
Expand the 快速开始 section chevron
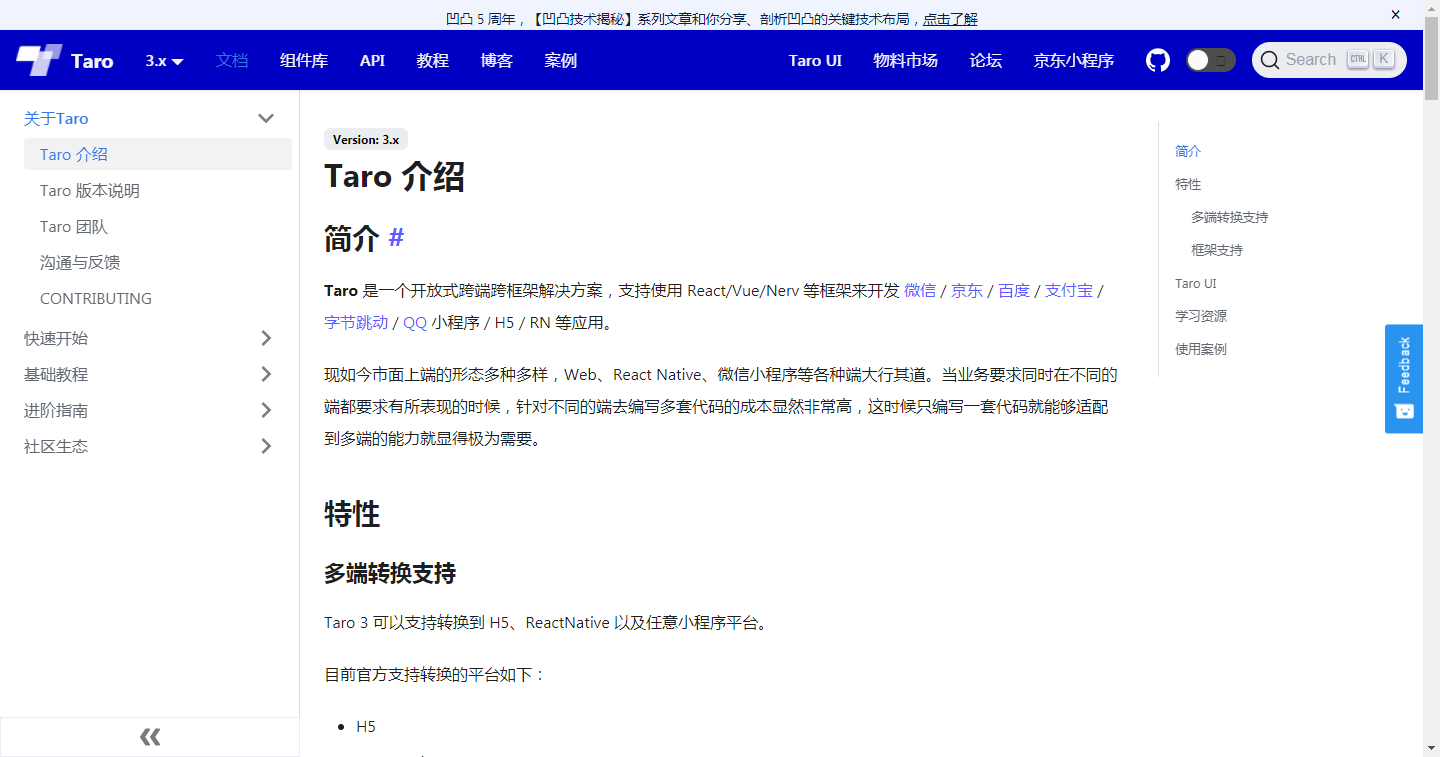coord(266,338)
